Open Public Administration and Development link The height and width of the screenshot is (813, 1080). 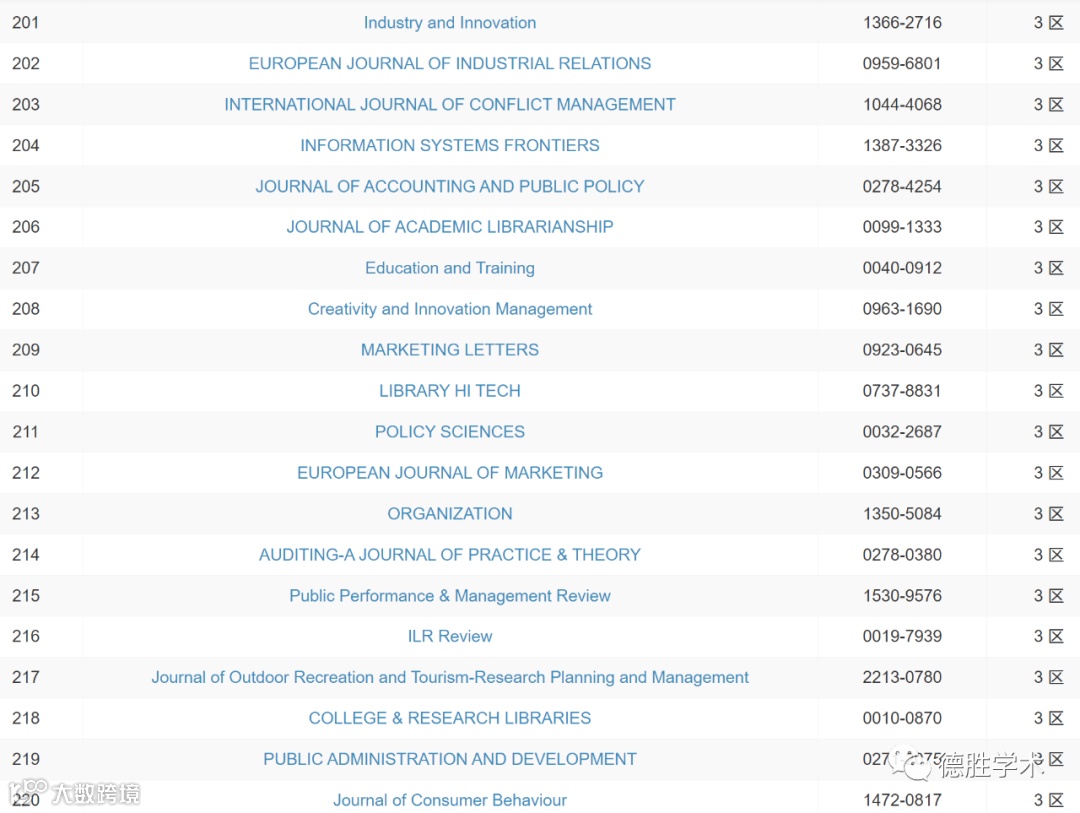450,759
